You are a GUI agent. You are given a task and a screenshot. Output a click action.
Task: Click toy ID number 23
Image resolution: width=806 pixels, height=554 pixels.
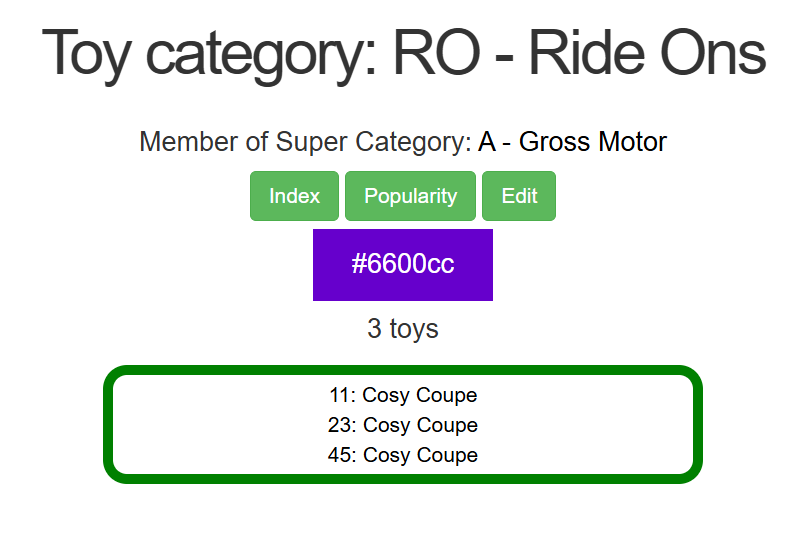(339, 425)
